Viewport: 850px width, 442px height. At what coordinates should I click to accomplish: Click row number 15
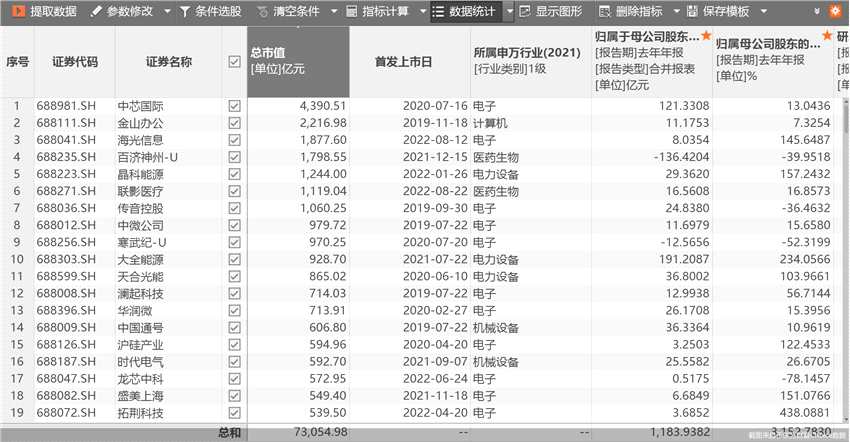(17, 344)
